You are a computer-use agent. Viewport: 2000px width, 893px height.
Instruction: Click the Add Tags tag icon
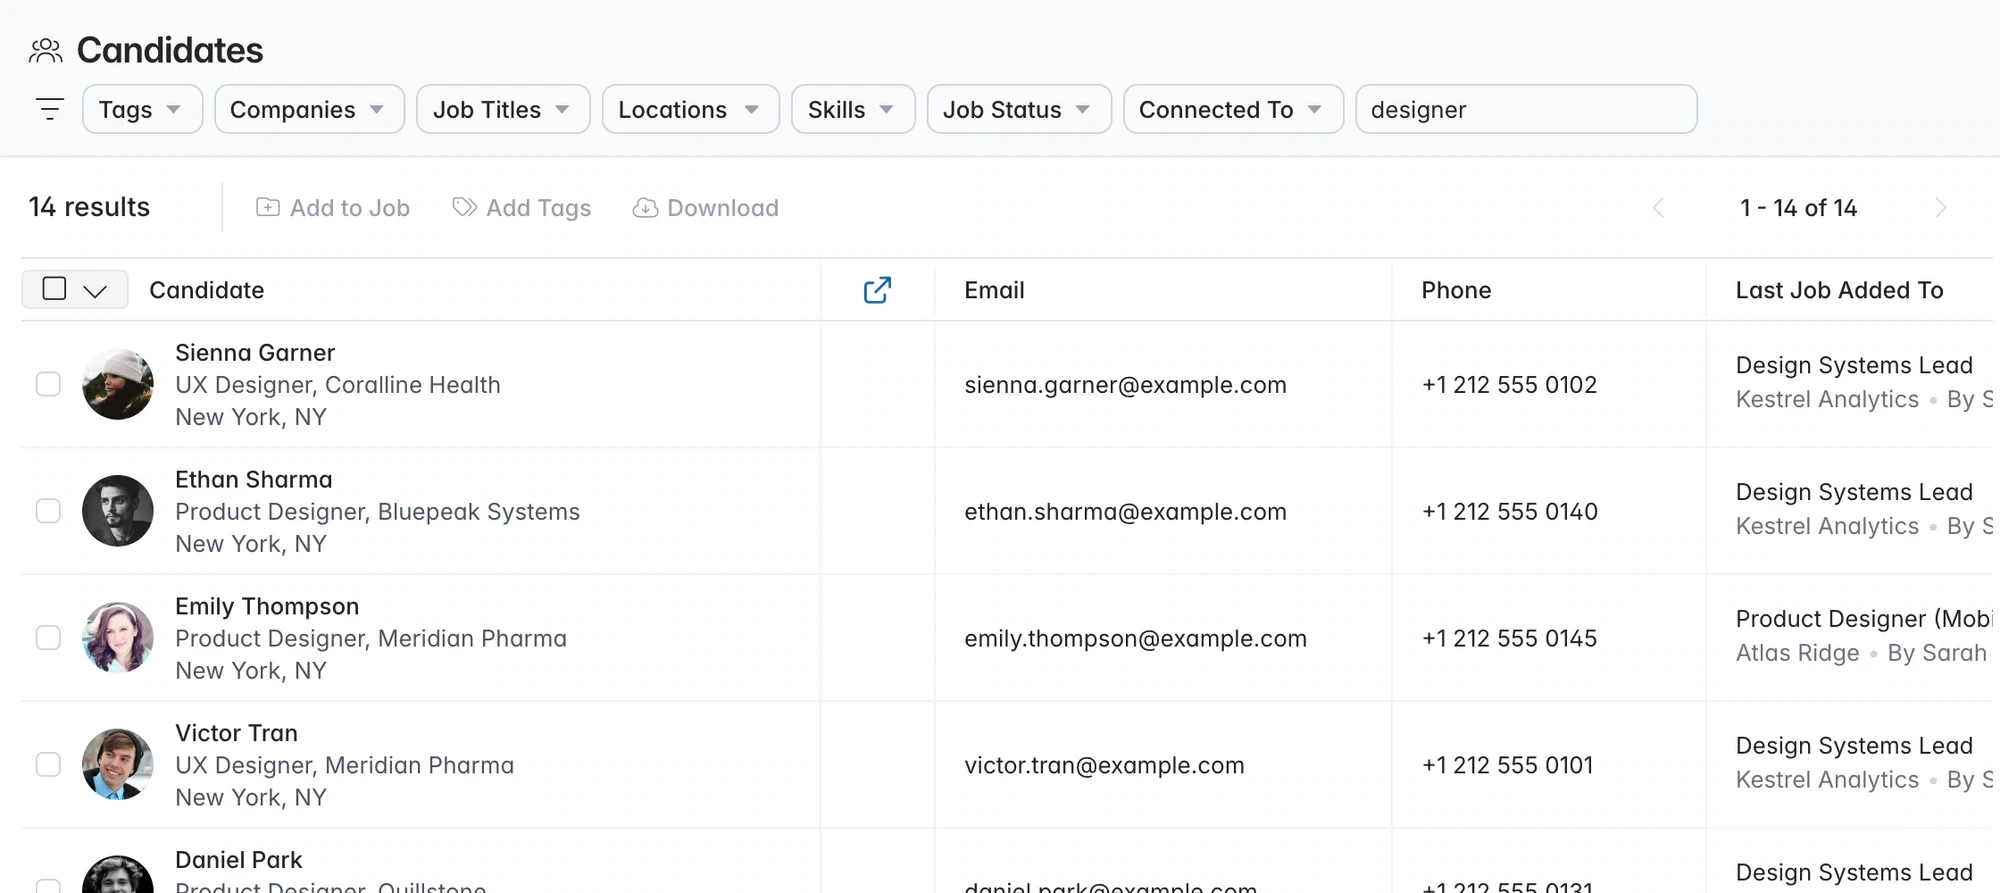[x=465, y=207]
